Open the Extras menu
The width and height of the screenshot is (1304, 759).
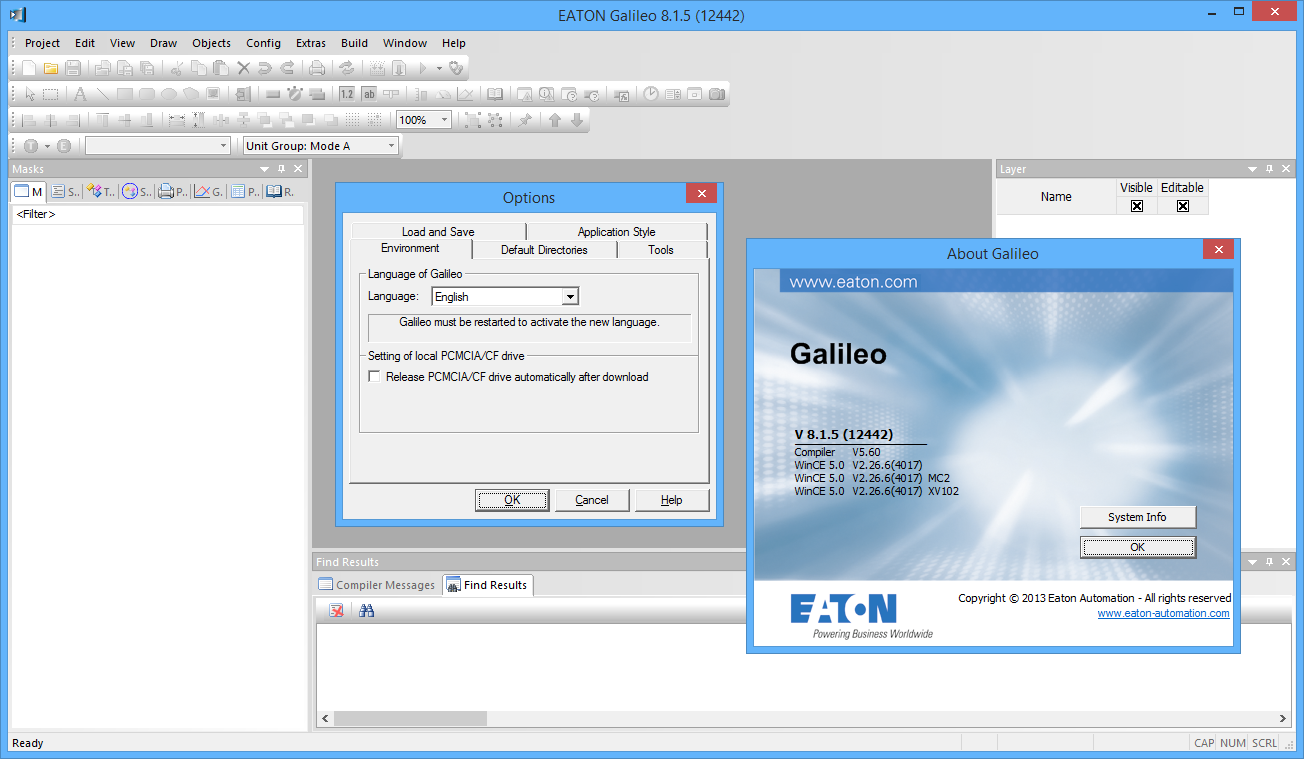311,43
